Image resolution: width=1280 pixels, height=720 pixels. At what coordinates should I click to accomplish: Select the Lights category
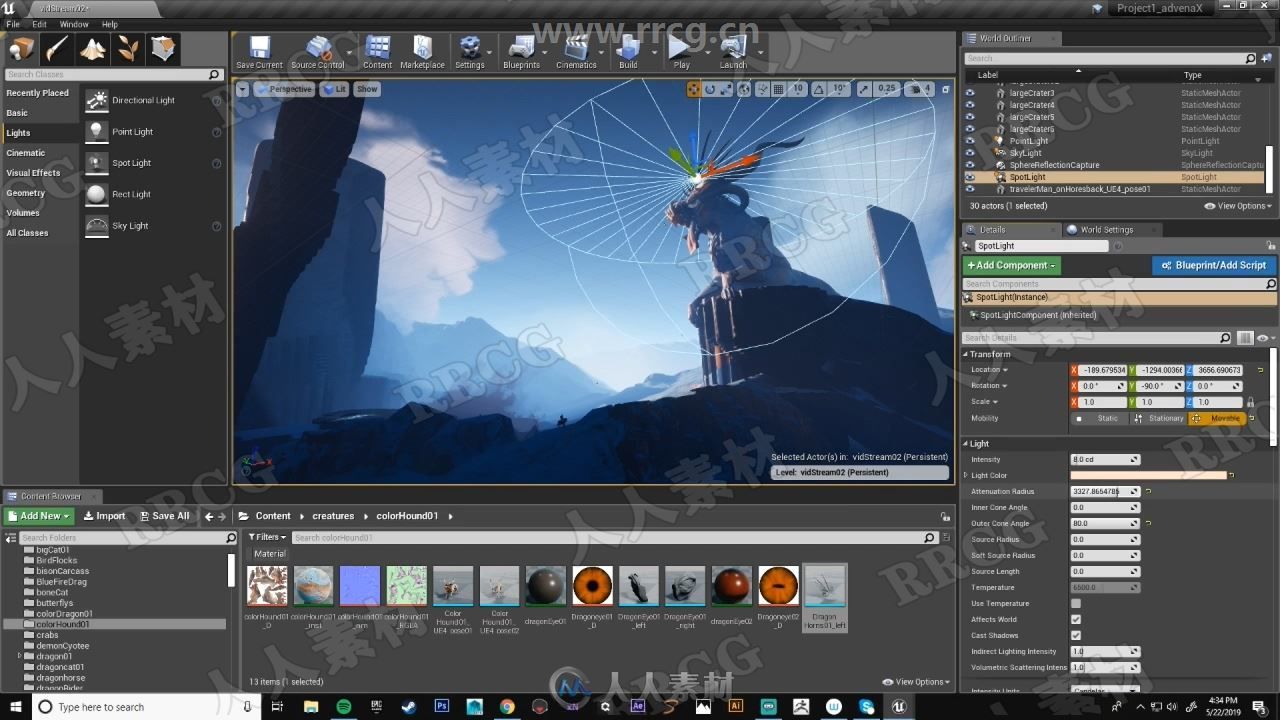(x=40, y=133)
